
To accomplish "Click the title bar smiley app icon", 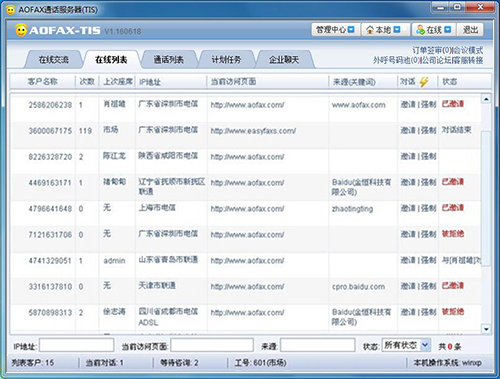I will [x=11, y=10].
